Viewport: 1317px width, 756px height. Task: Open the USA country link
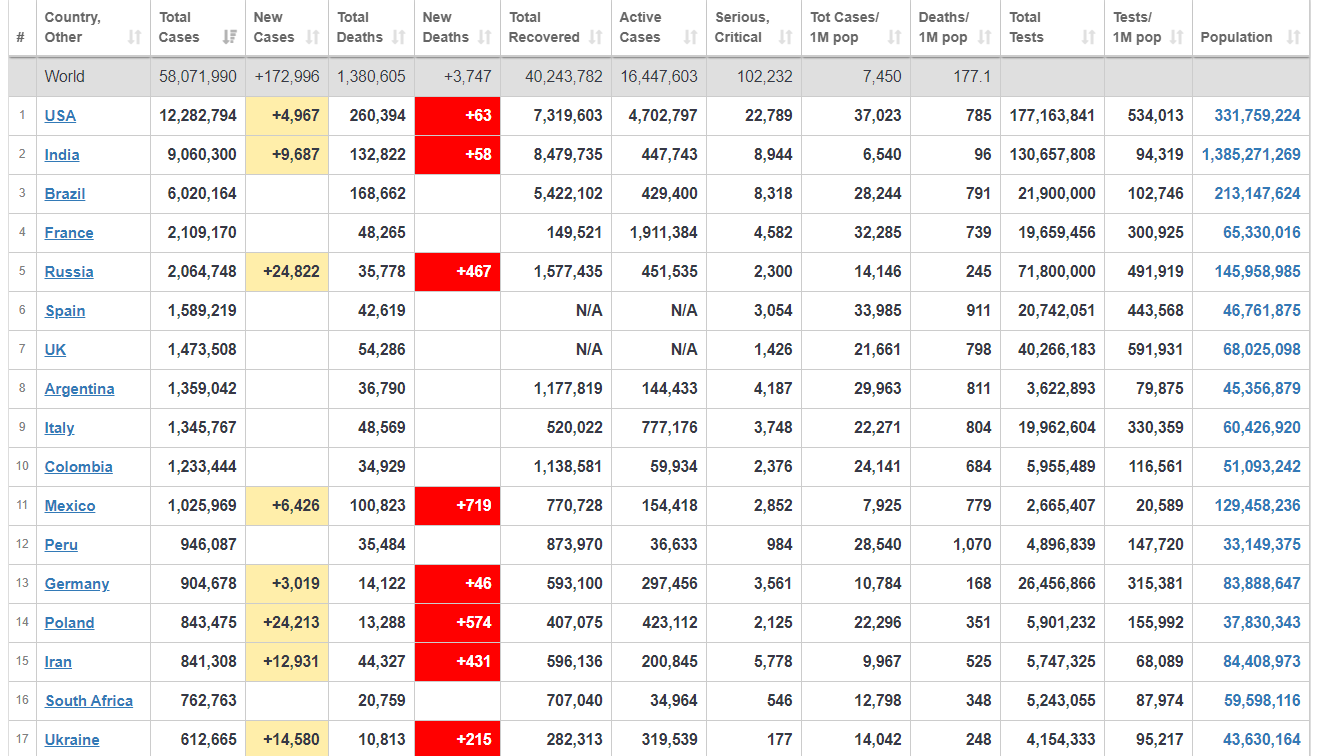60,116
